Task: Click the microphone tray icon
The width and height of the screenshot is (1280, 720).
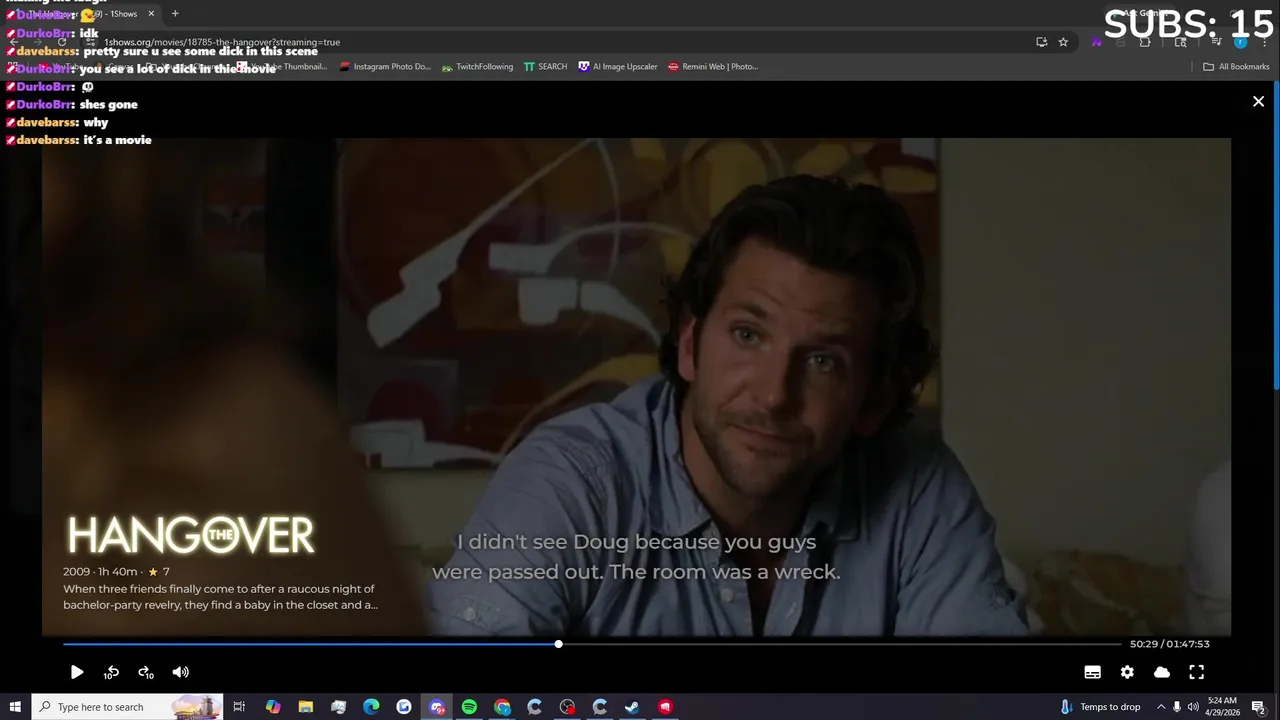Action: click(x=1177, y=707)
